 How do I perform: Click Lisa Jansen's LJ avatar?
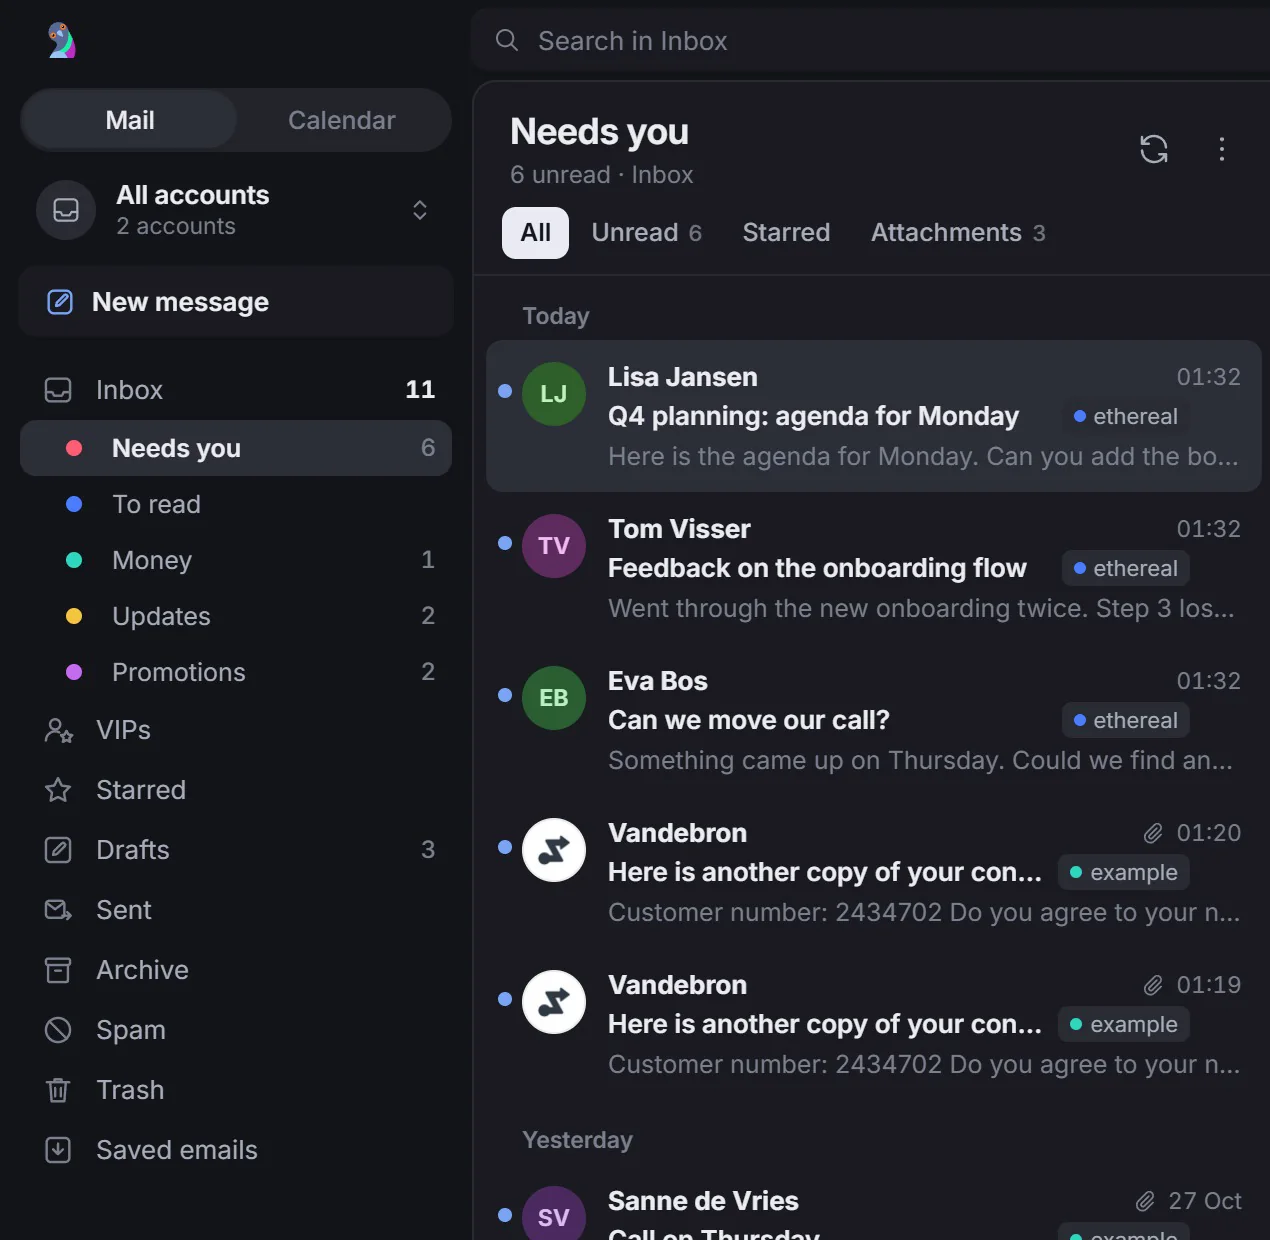point(554,394)
